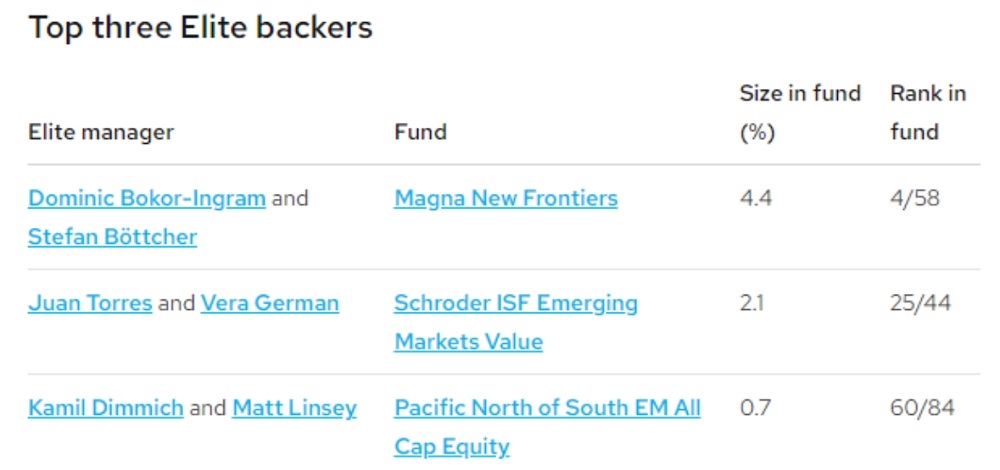1000x470 pixels.
Task: Click the Top three Elite backers heading
Action: pyautogui.click(x=200, y=28)
